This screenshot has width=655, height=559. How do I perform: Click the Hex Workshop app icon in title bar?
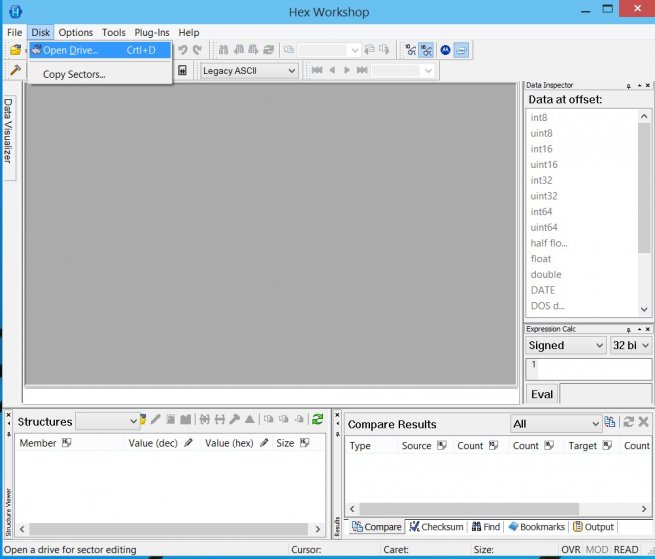15,11
